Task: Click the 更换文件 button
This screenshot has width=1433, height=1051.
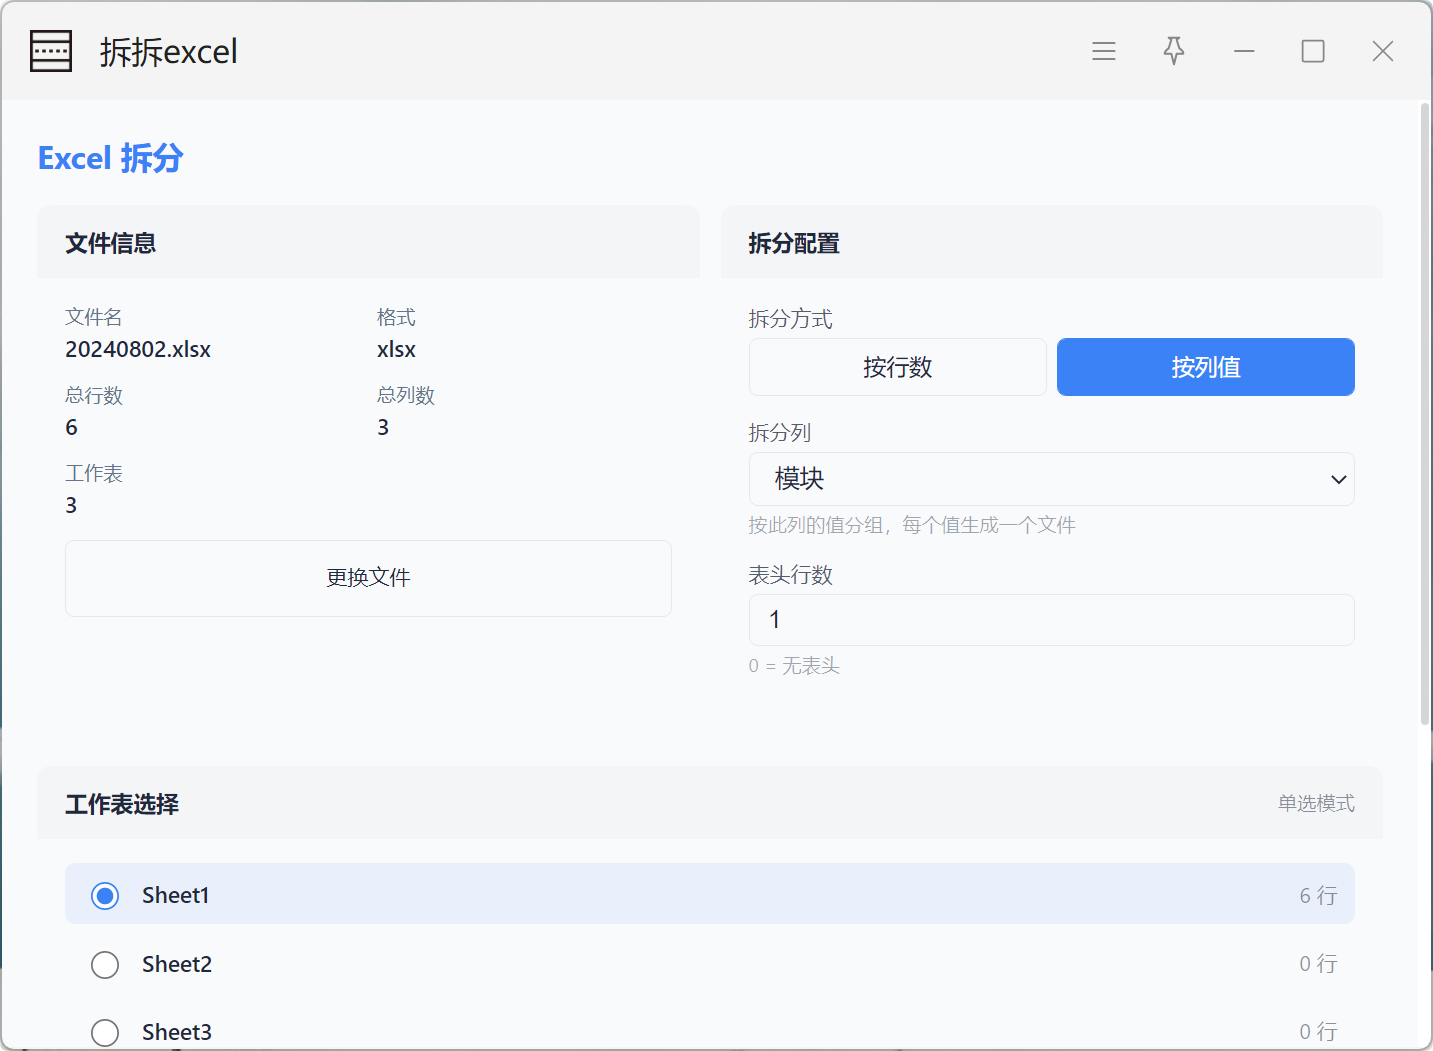Action: click(x=368, y=578)
